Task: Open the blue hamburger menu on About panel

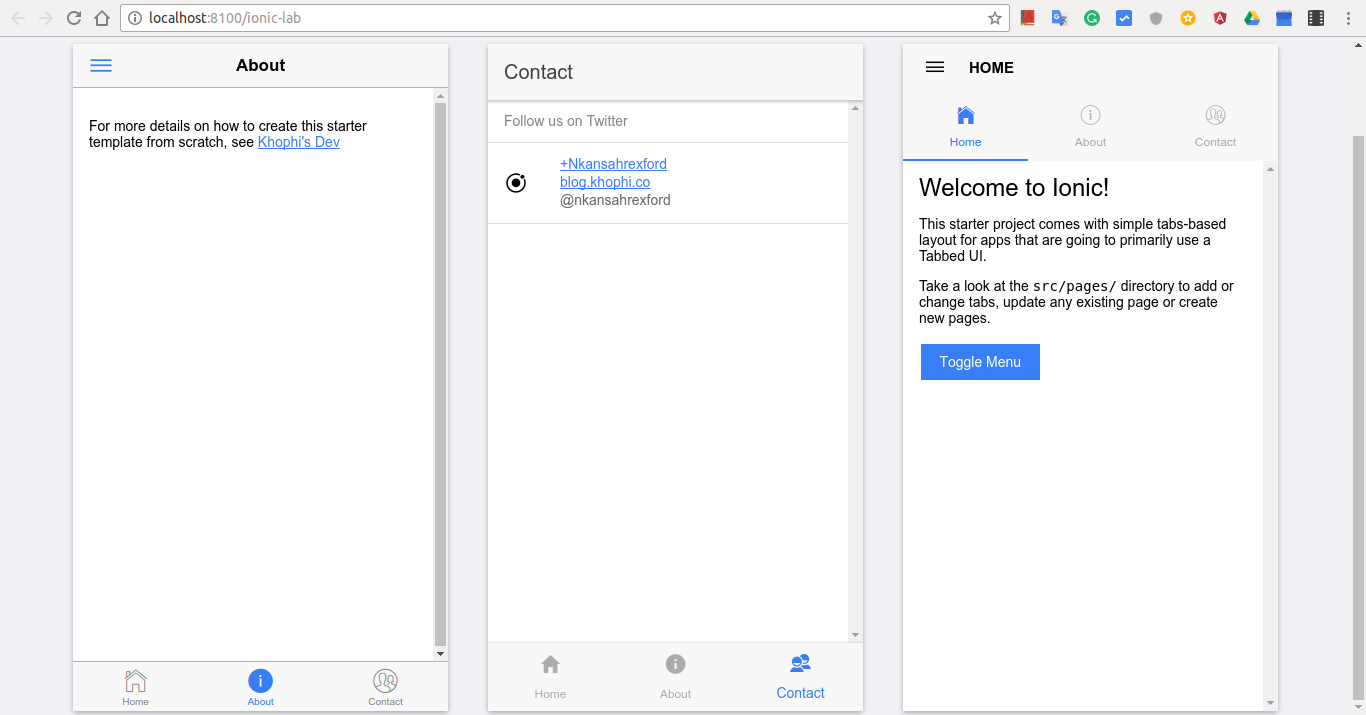Action: (x=101, y=66)
